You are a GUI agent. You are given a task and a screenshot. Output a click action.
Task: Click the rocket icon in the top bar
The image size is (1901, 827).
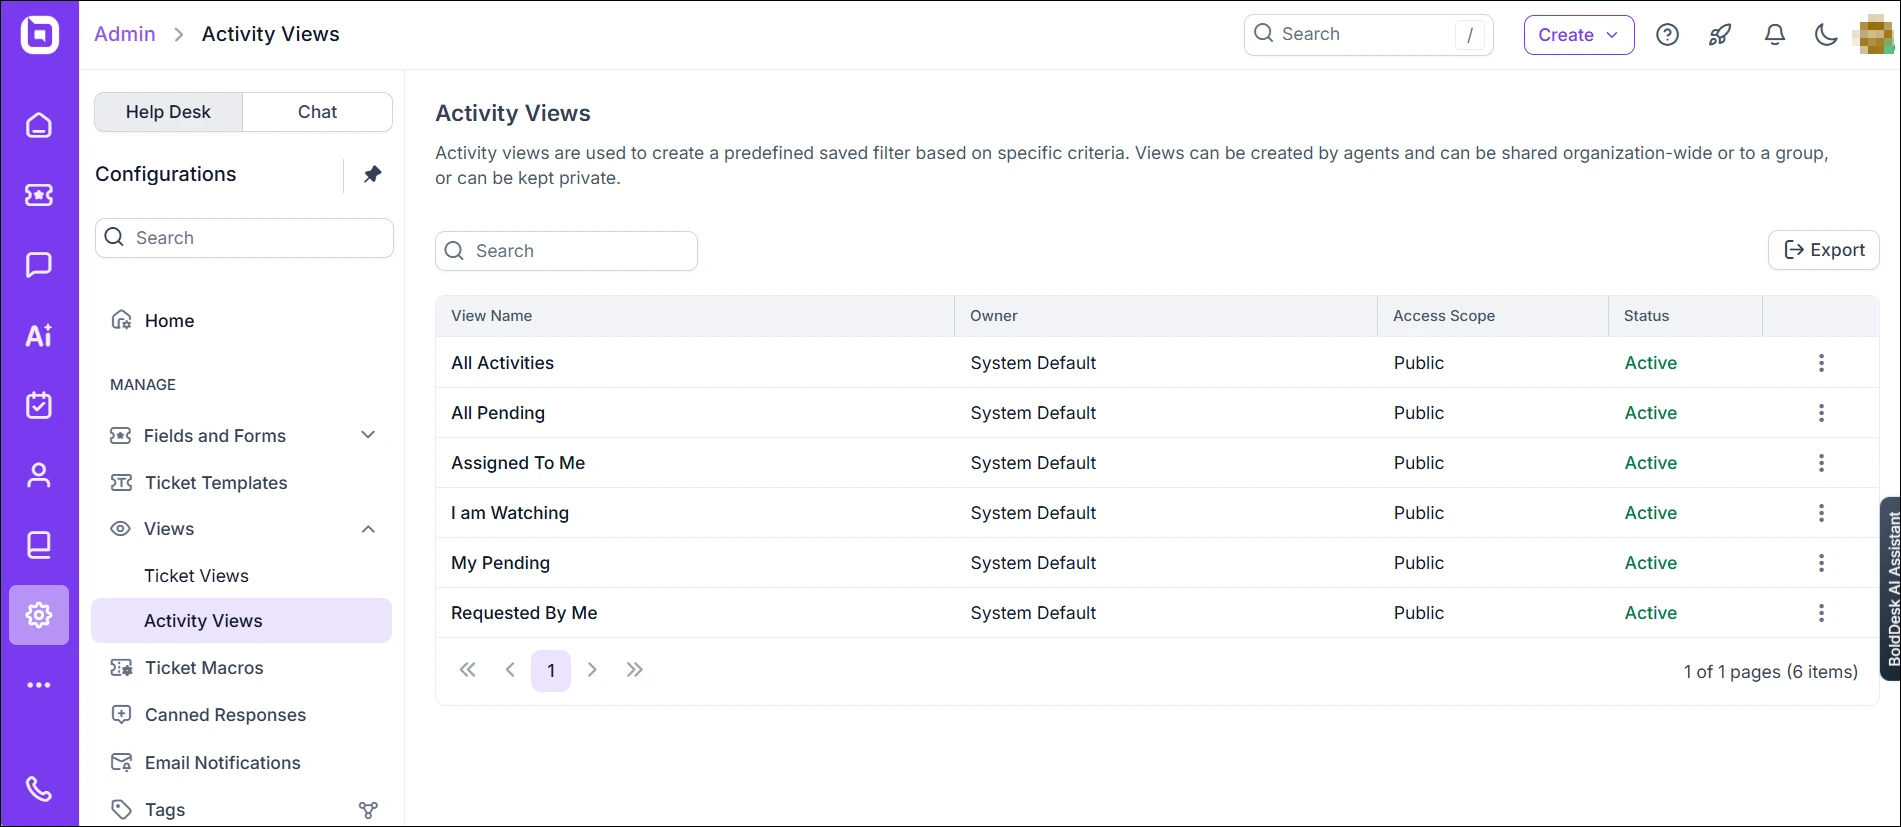tap(1720, 35)
